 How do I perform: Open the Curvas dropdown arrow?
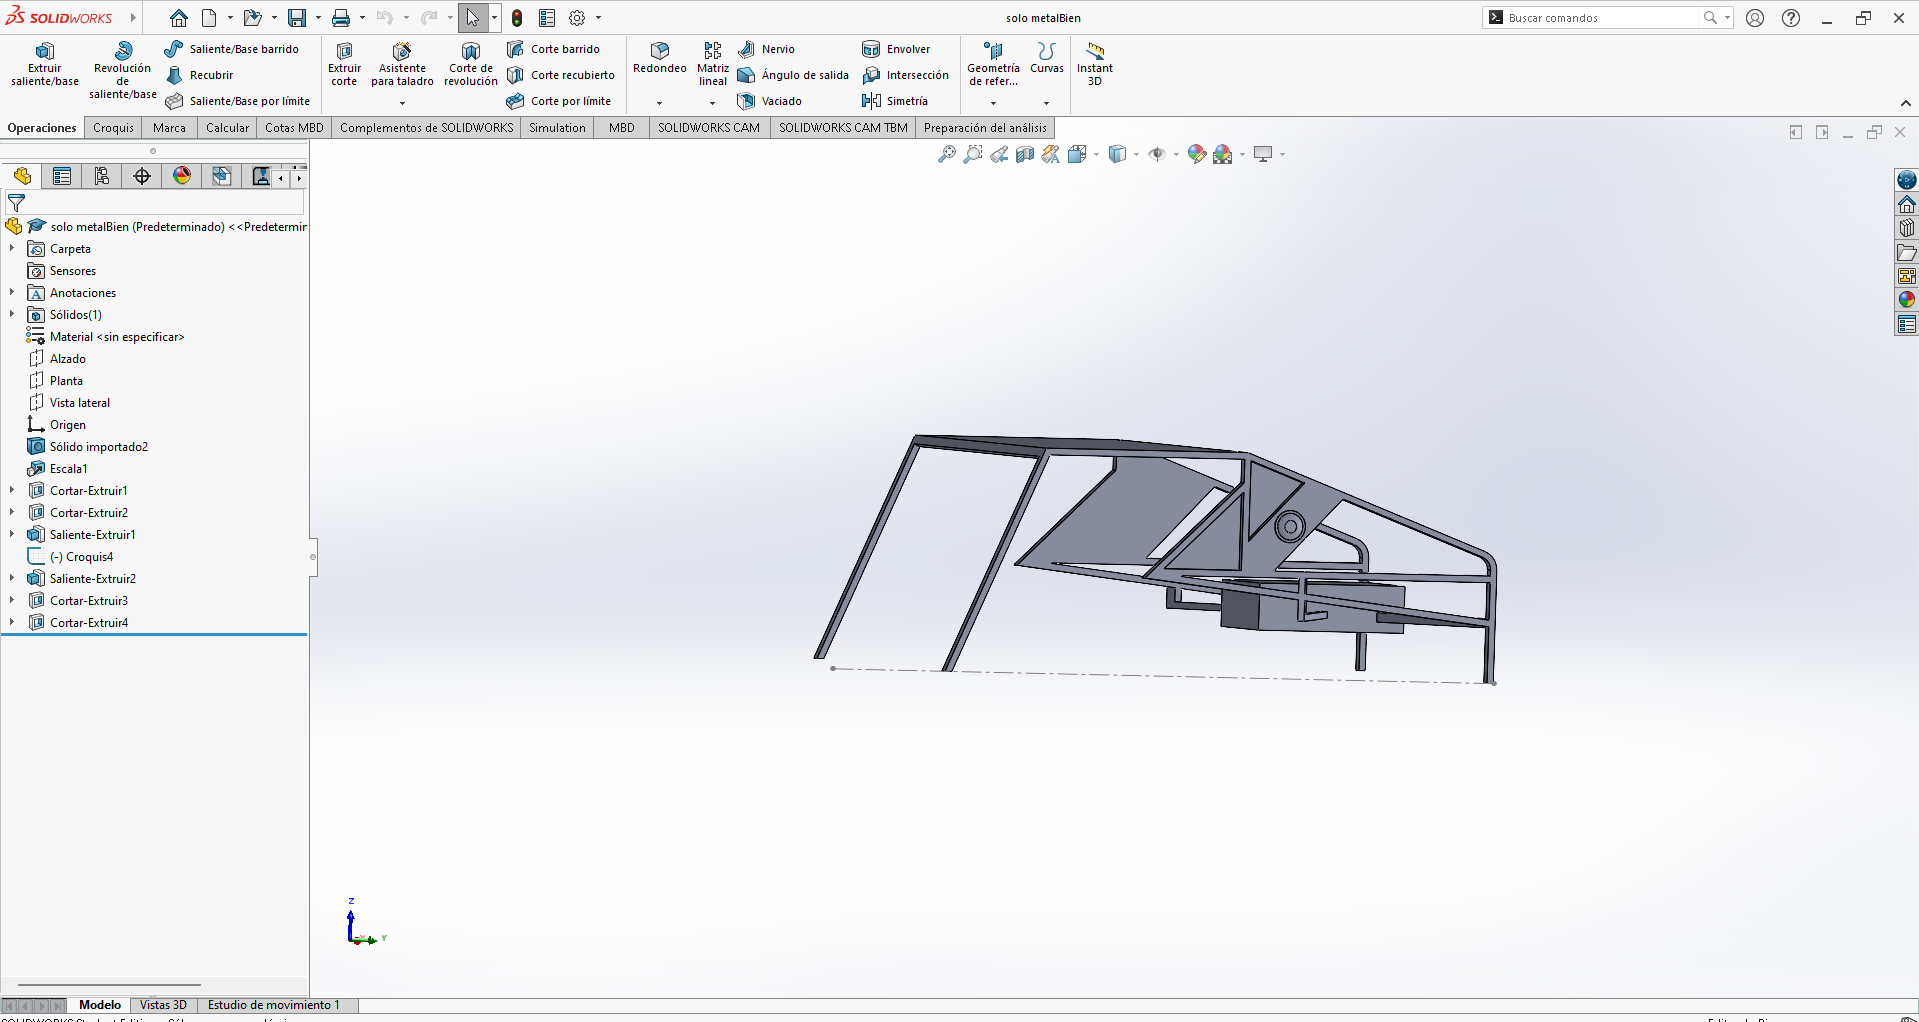(x=1047, y=103)
